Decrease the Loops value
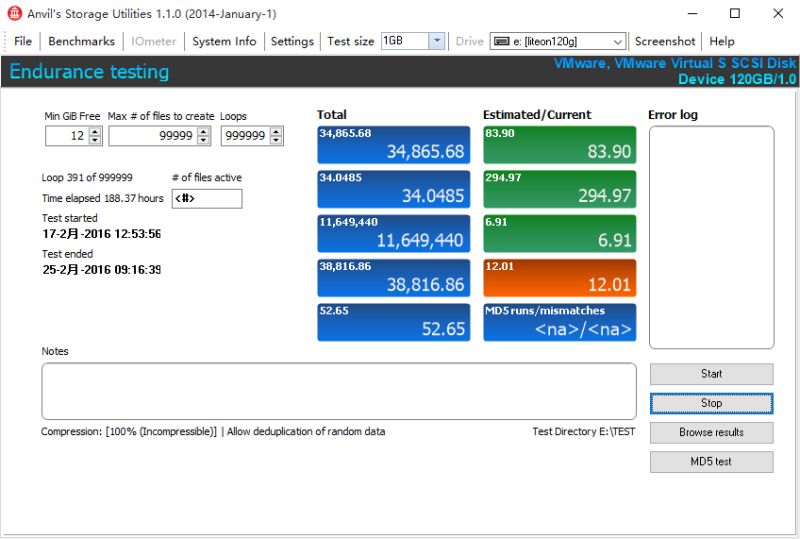This screenshot has height=539, width=800. click(276, 140)
